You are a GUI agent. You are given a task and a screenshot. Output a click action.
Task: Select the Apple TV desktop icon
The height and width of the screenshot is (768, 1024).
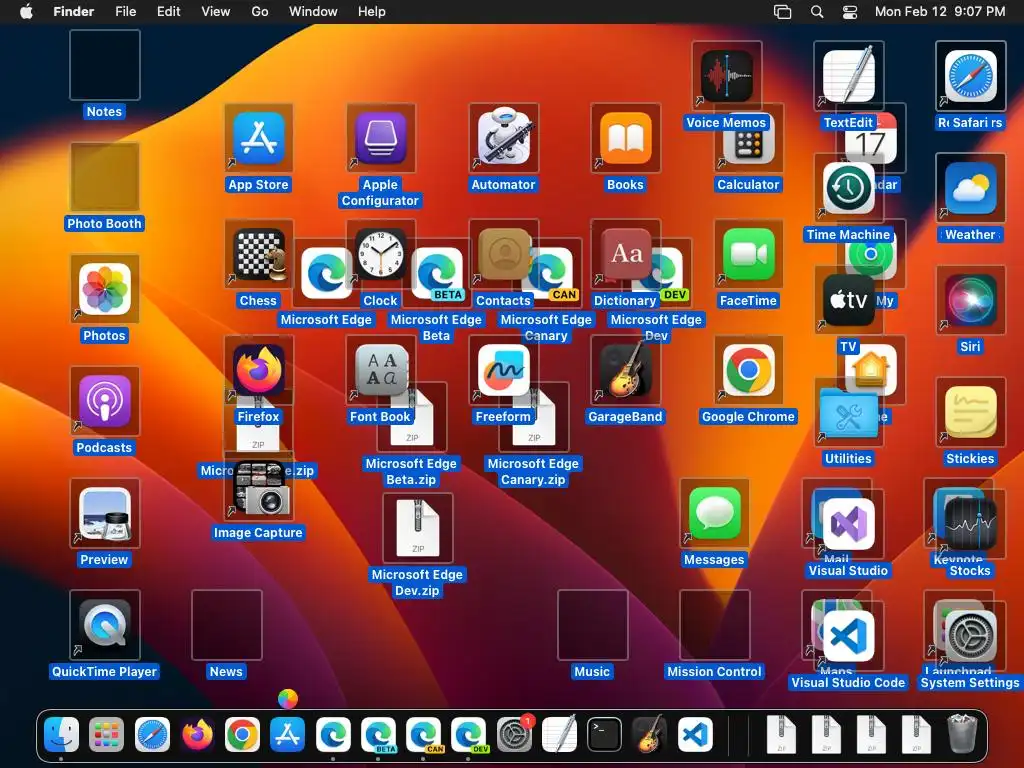(x=848, y=300)
